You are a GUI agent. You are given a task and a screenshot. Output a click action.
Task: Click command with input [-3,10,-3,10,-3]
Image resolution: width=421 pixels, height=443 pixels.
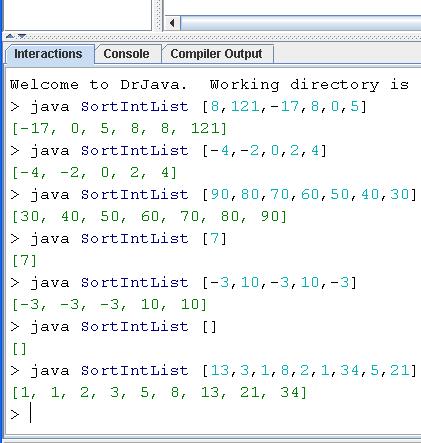coord(183,283)
